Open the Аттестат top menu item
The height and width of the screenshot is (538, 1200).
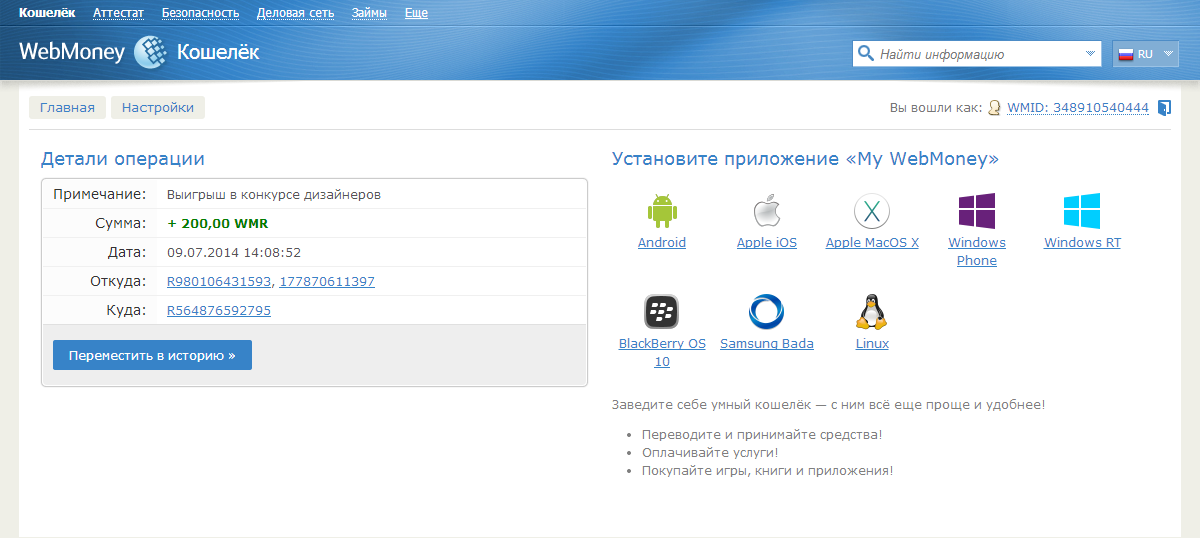[x=118, y=13]
